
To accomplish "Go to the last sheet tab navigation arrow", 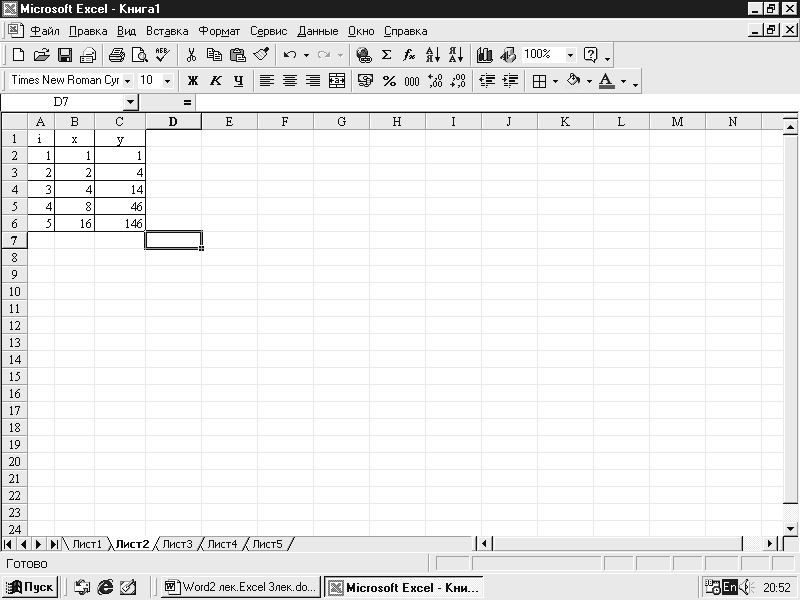I will click(x=54, y=544).
